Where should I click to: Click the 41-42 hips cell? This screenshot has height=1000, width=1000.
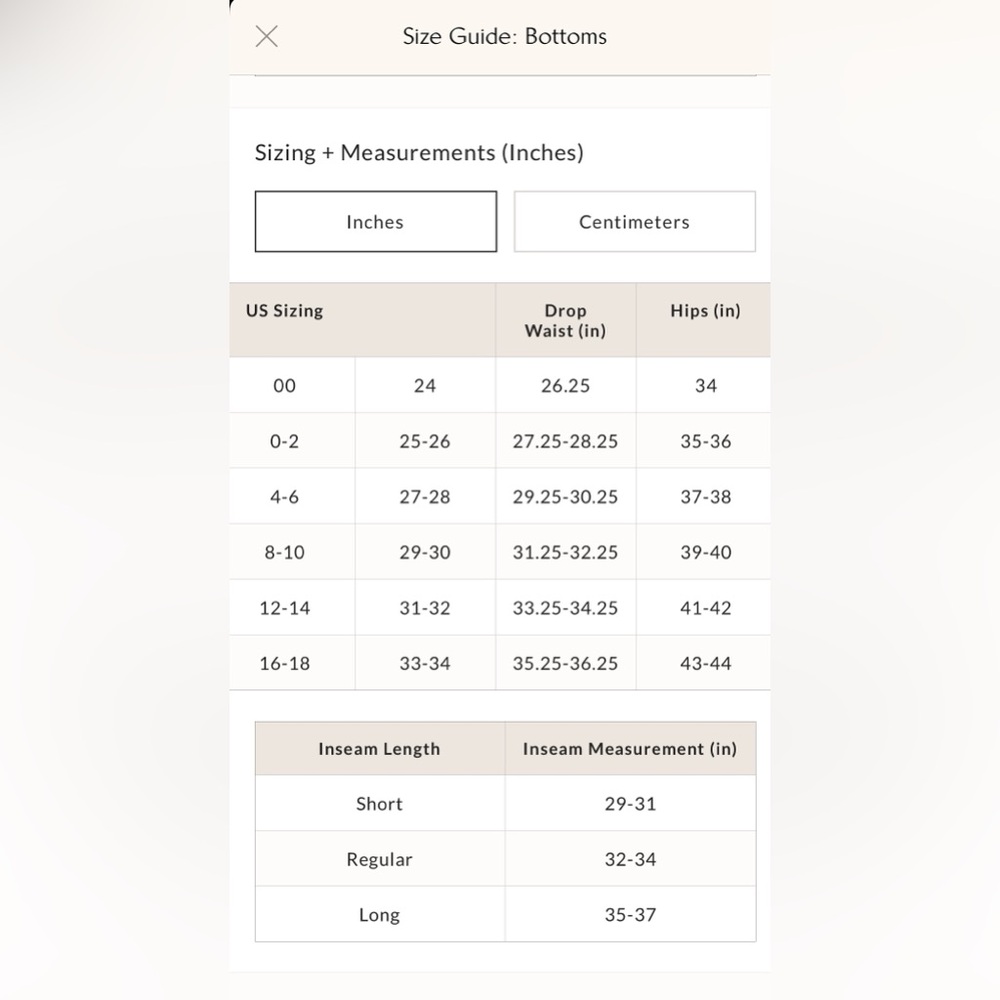tap(703, 607)
